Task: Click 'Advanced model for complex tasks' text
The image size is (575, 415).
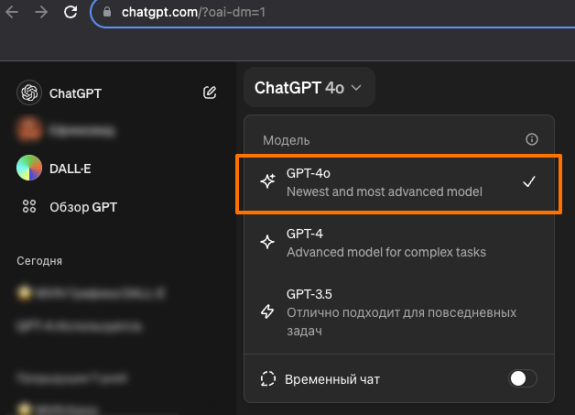Action: 386,252
